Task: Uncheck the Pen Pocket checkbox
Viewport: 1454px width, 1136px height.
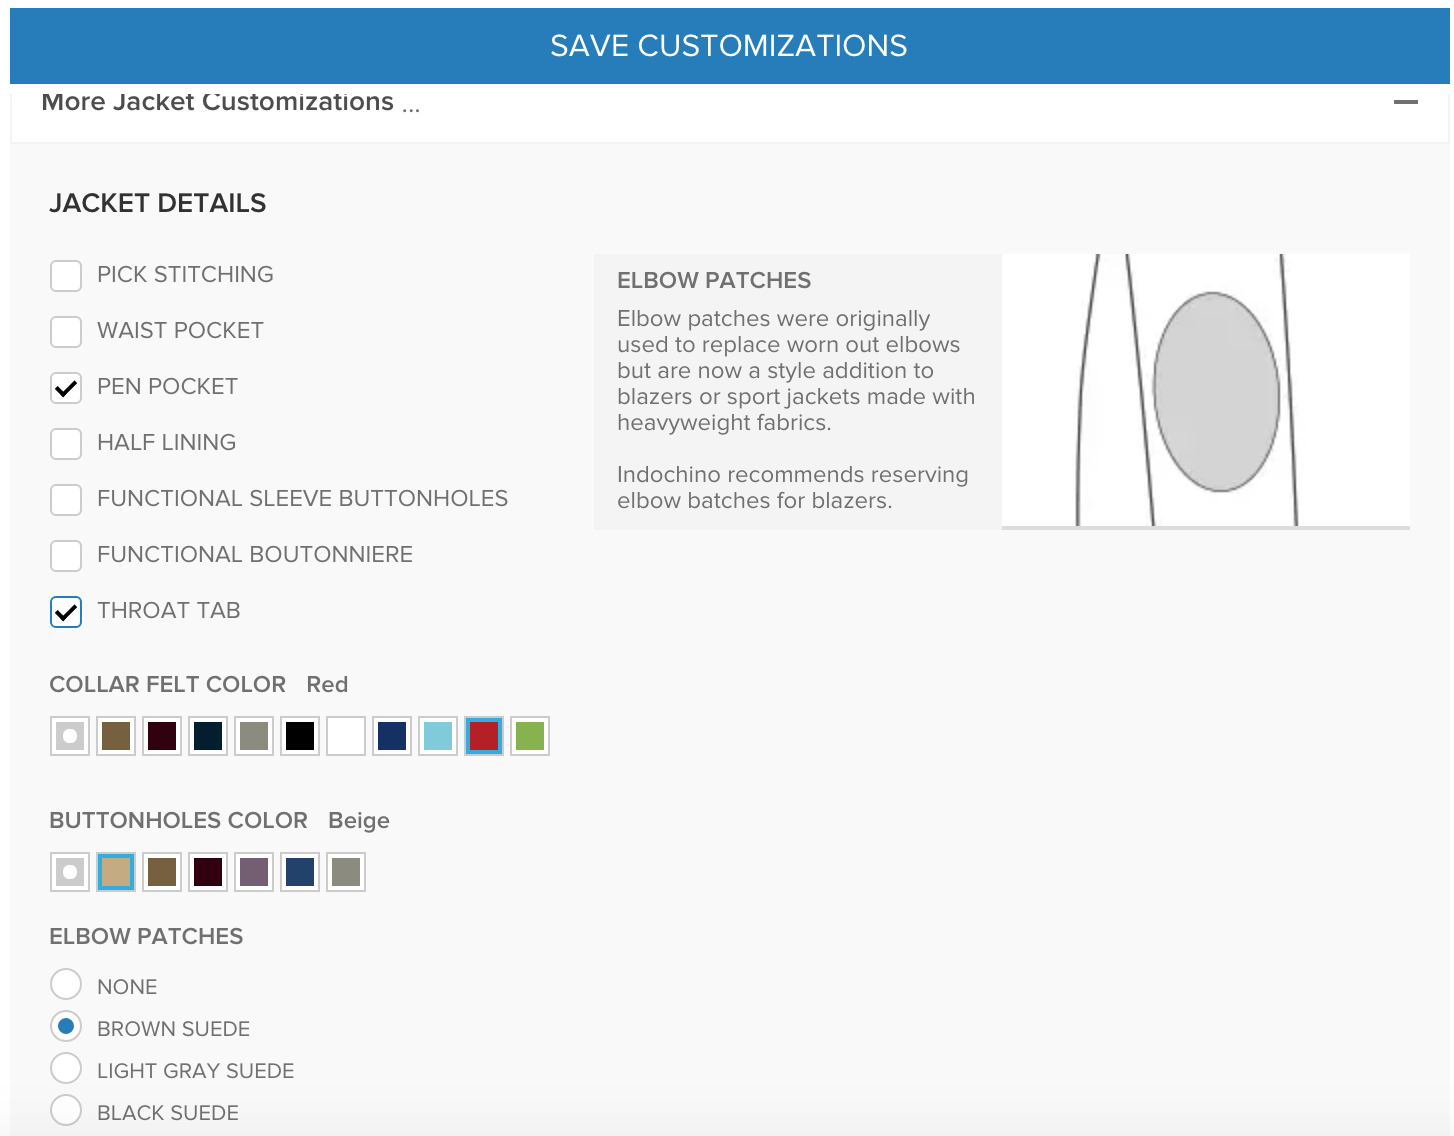Action: pyautogui.click(x=66, y=388)
